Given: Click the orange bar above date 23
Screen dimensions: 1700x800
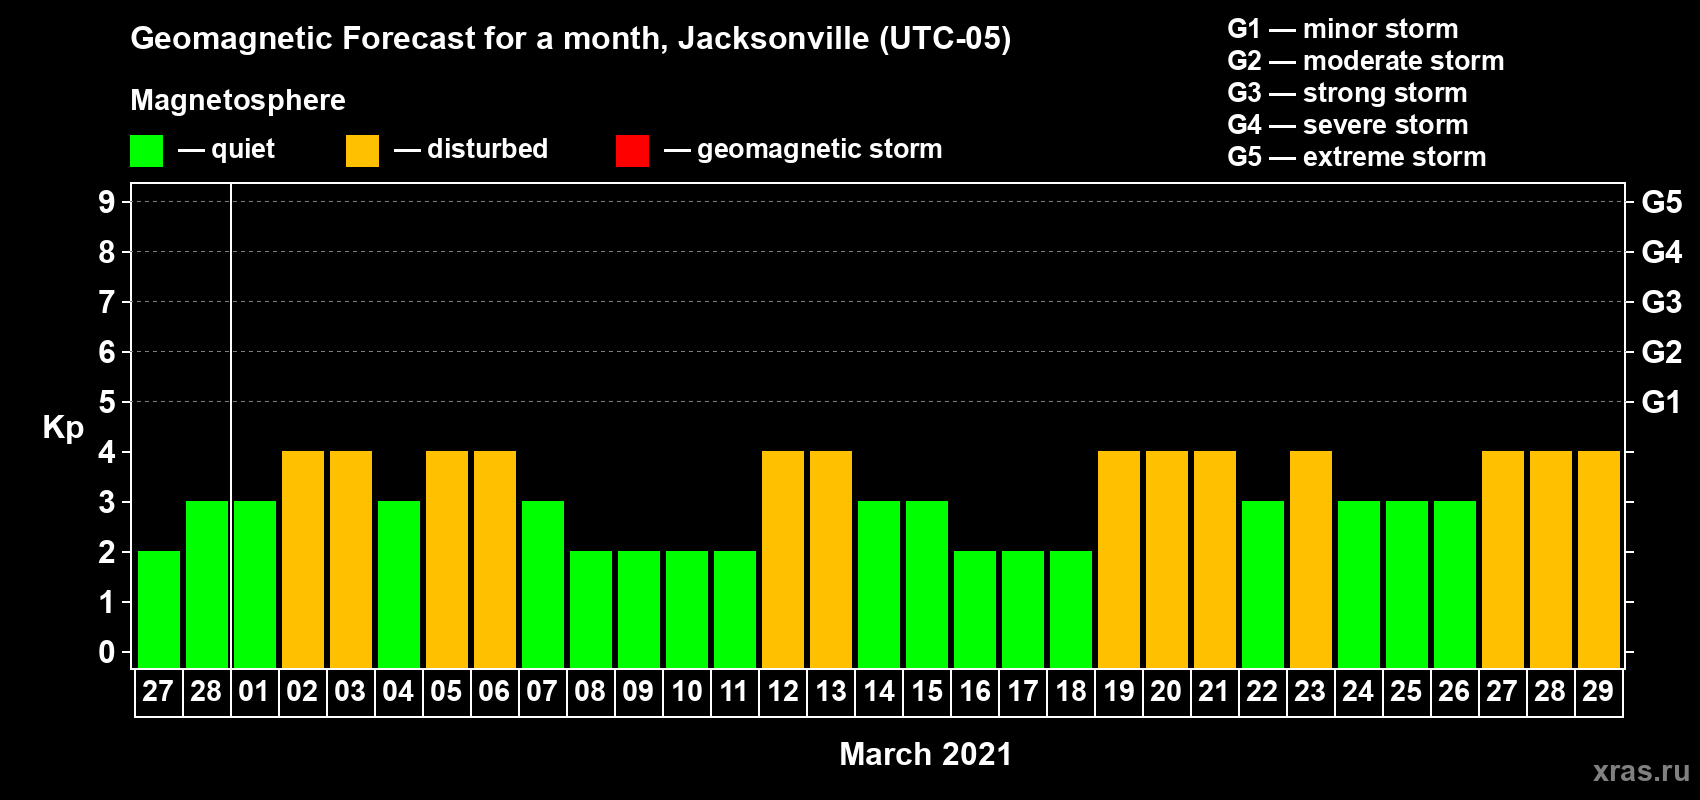Looking at the screenshot, I should click(1311, 560).
